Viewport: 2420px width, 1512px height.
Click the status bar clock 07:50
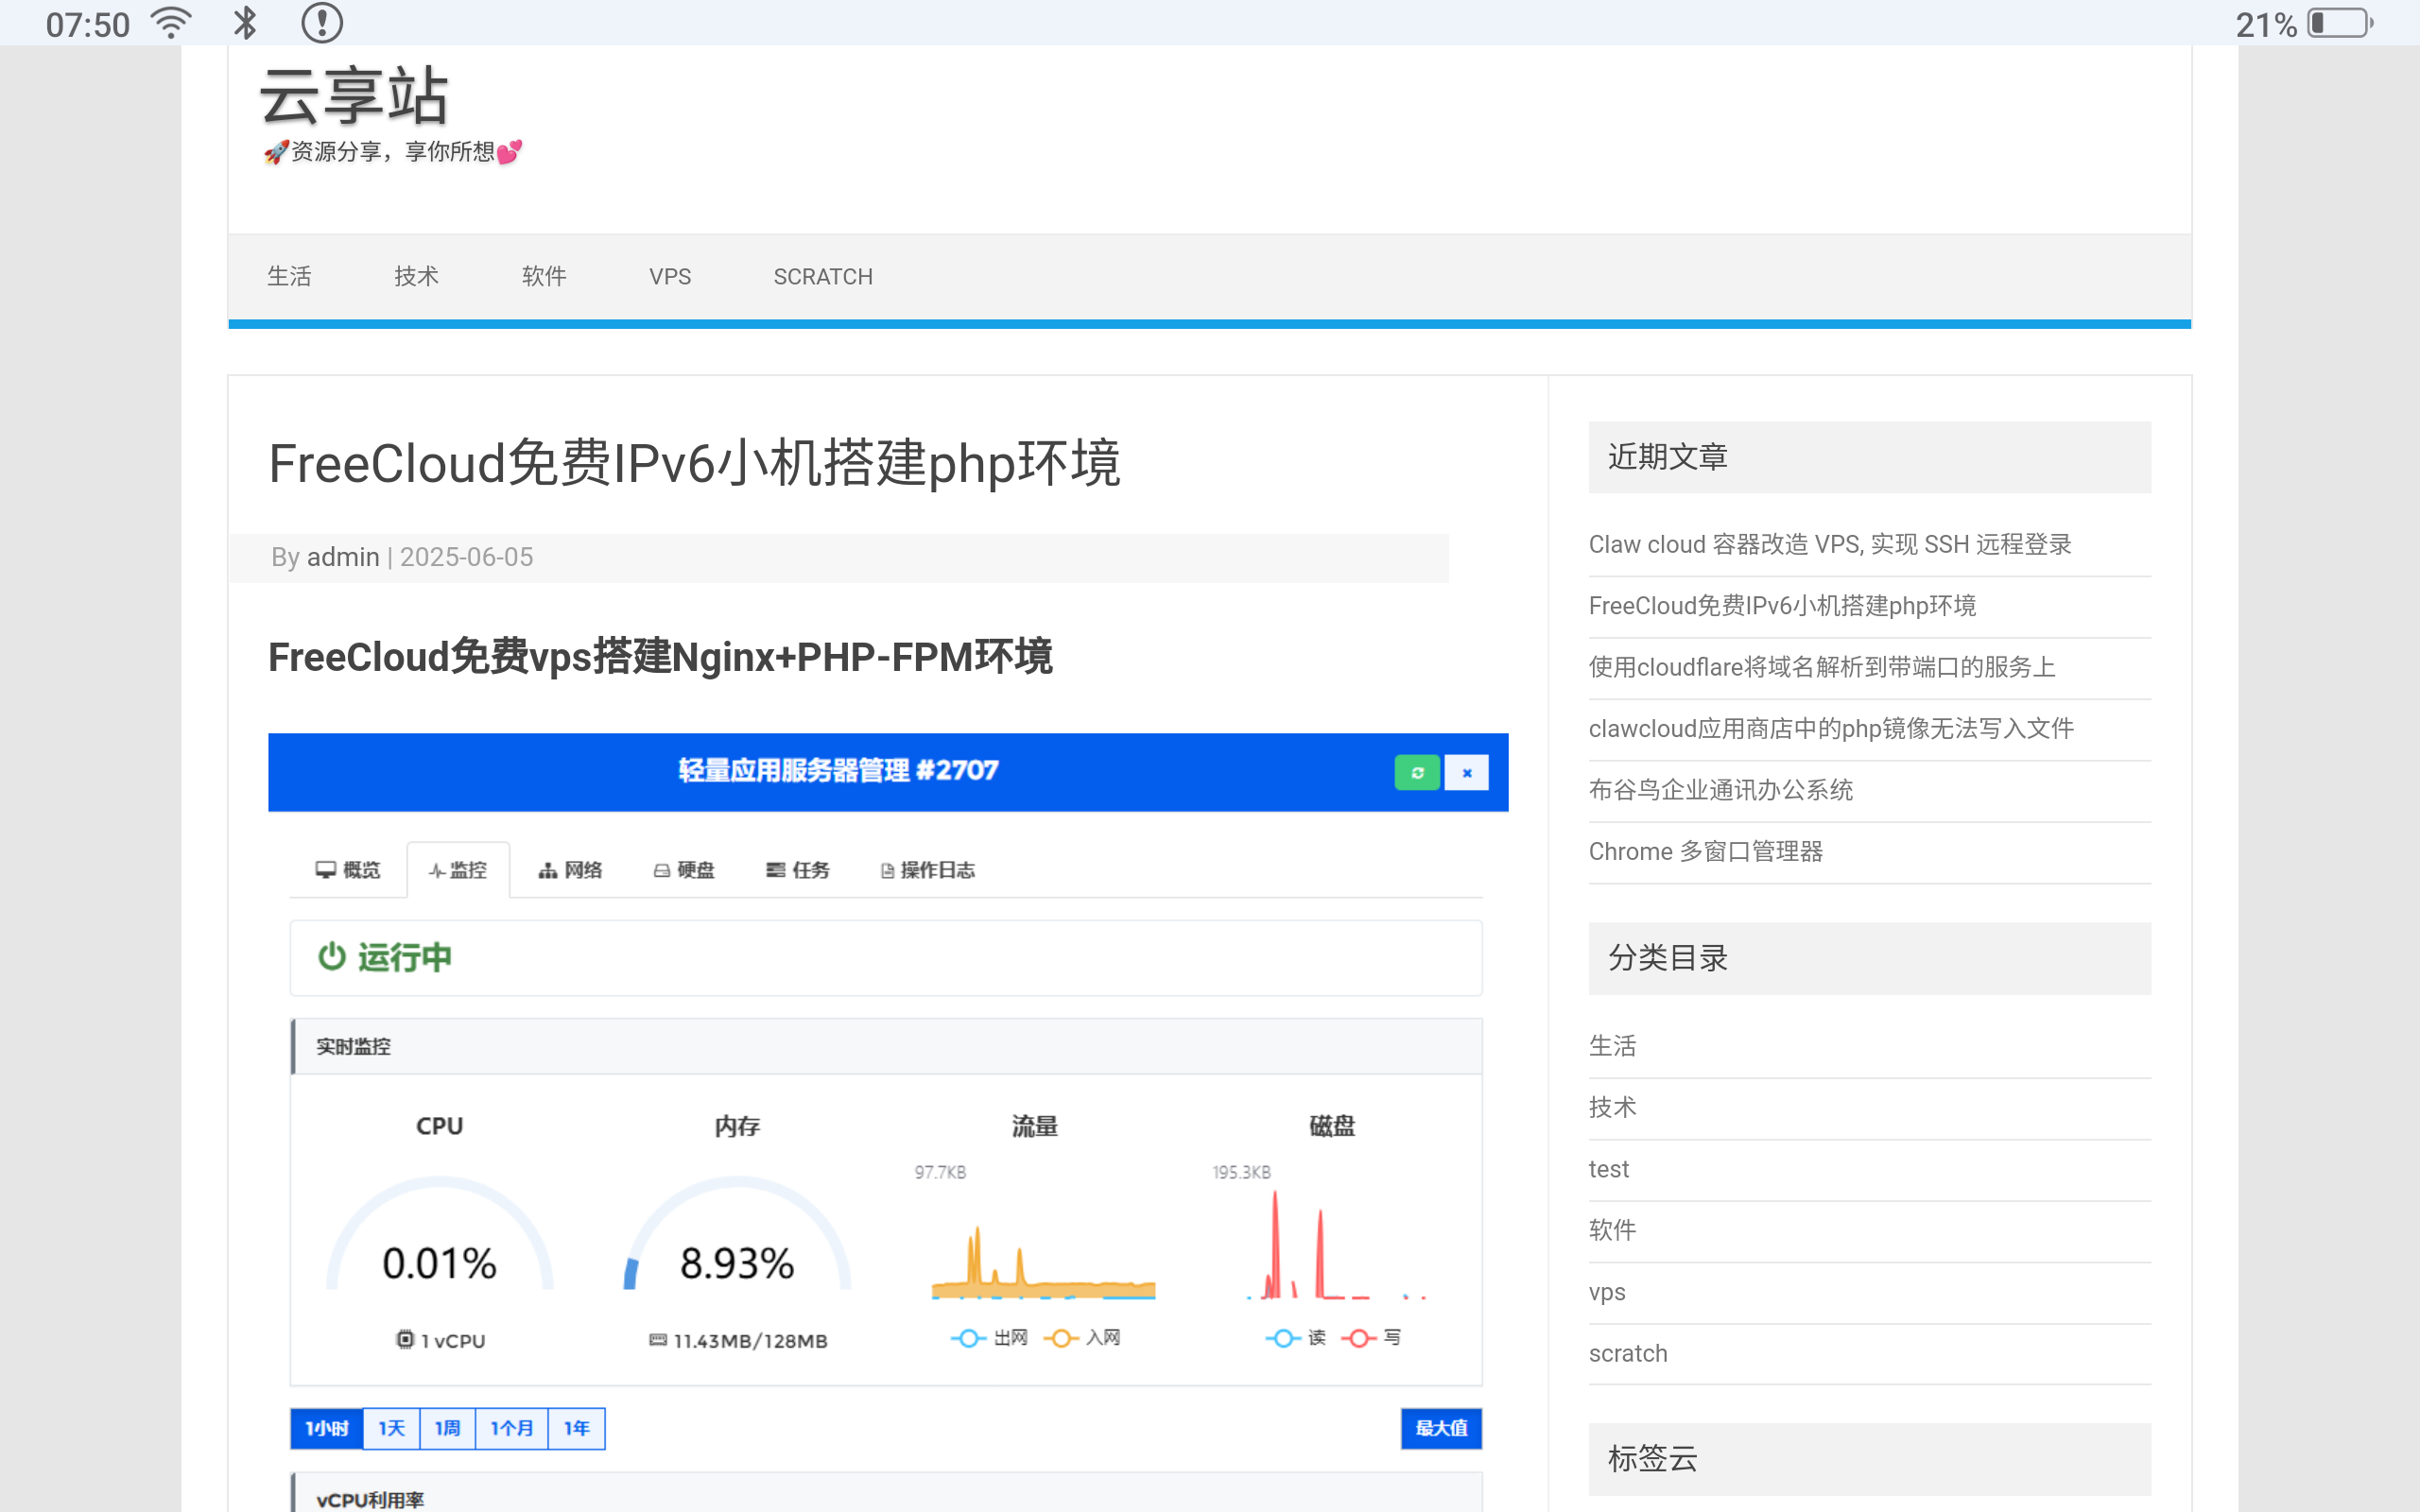click(x=88, y=24)
